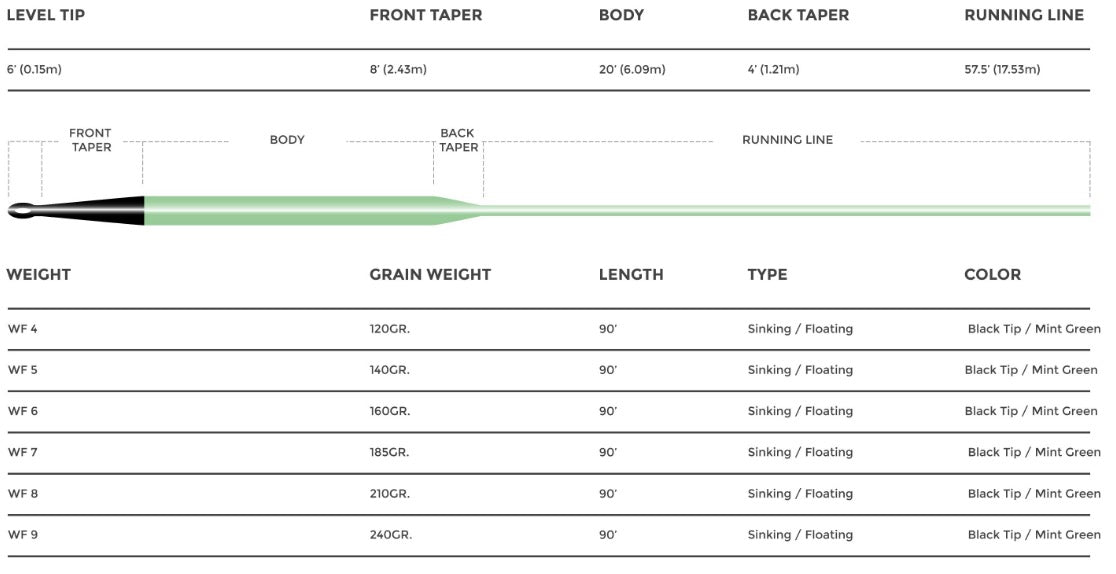Click the WF 9 Black Tip / Mint Green color
Image resolution: width=1116 pixels, height=574 pixels.
tap(1034, 535)
